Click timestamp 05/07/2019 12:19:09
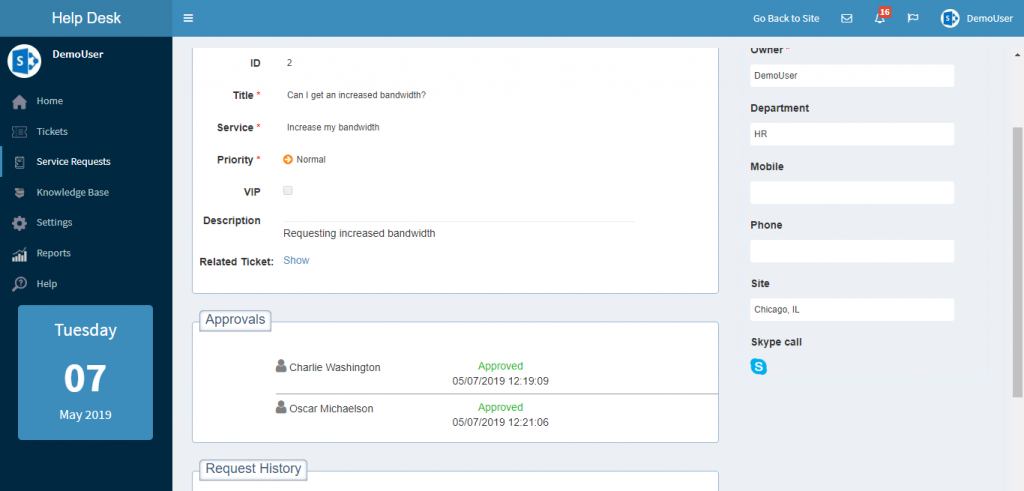Image resolution: width=1024 pixels, height=491 pixels. tap(500, 381)
